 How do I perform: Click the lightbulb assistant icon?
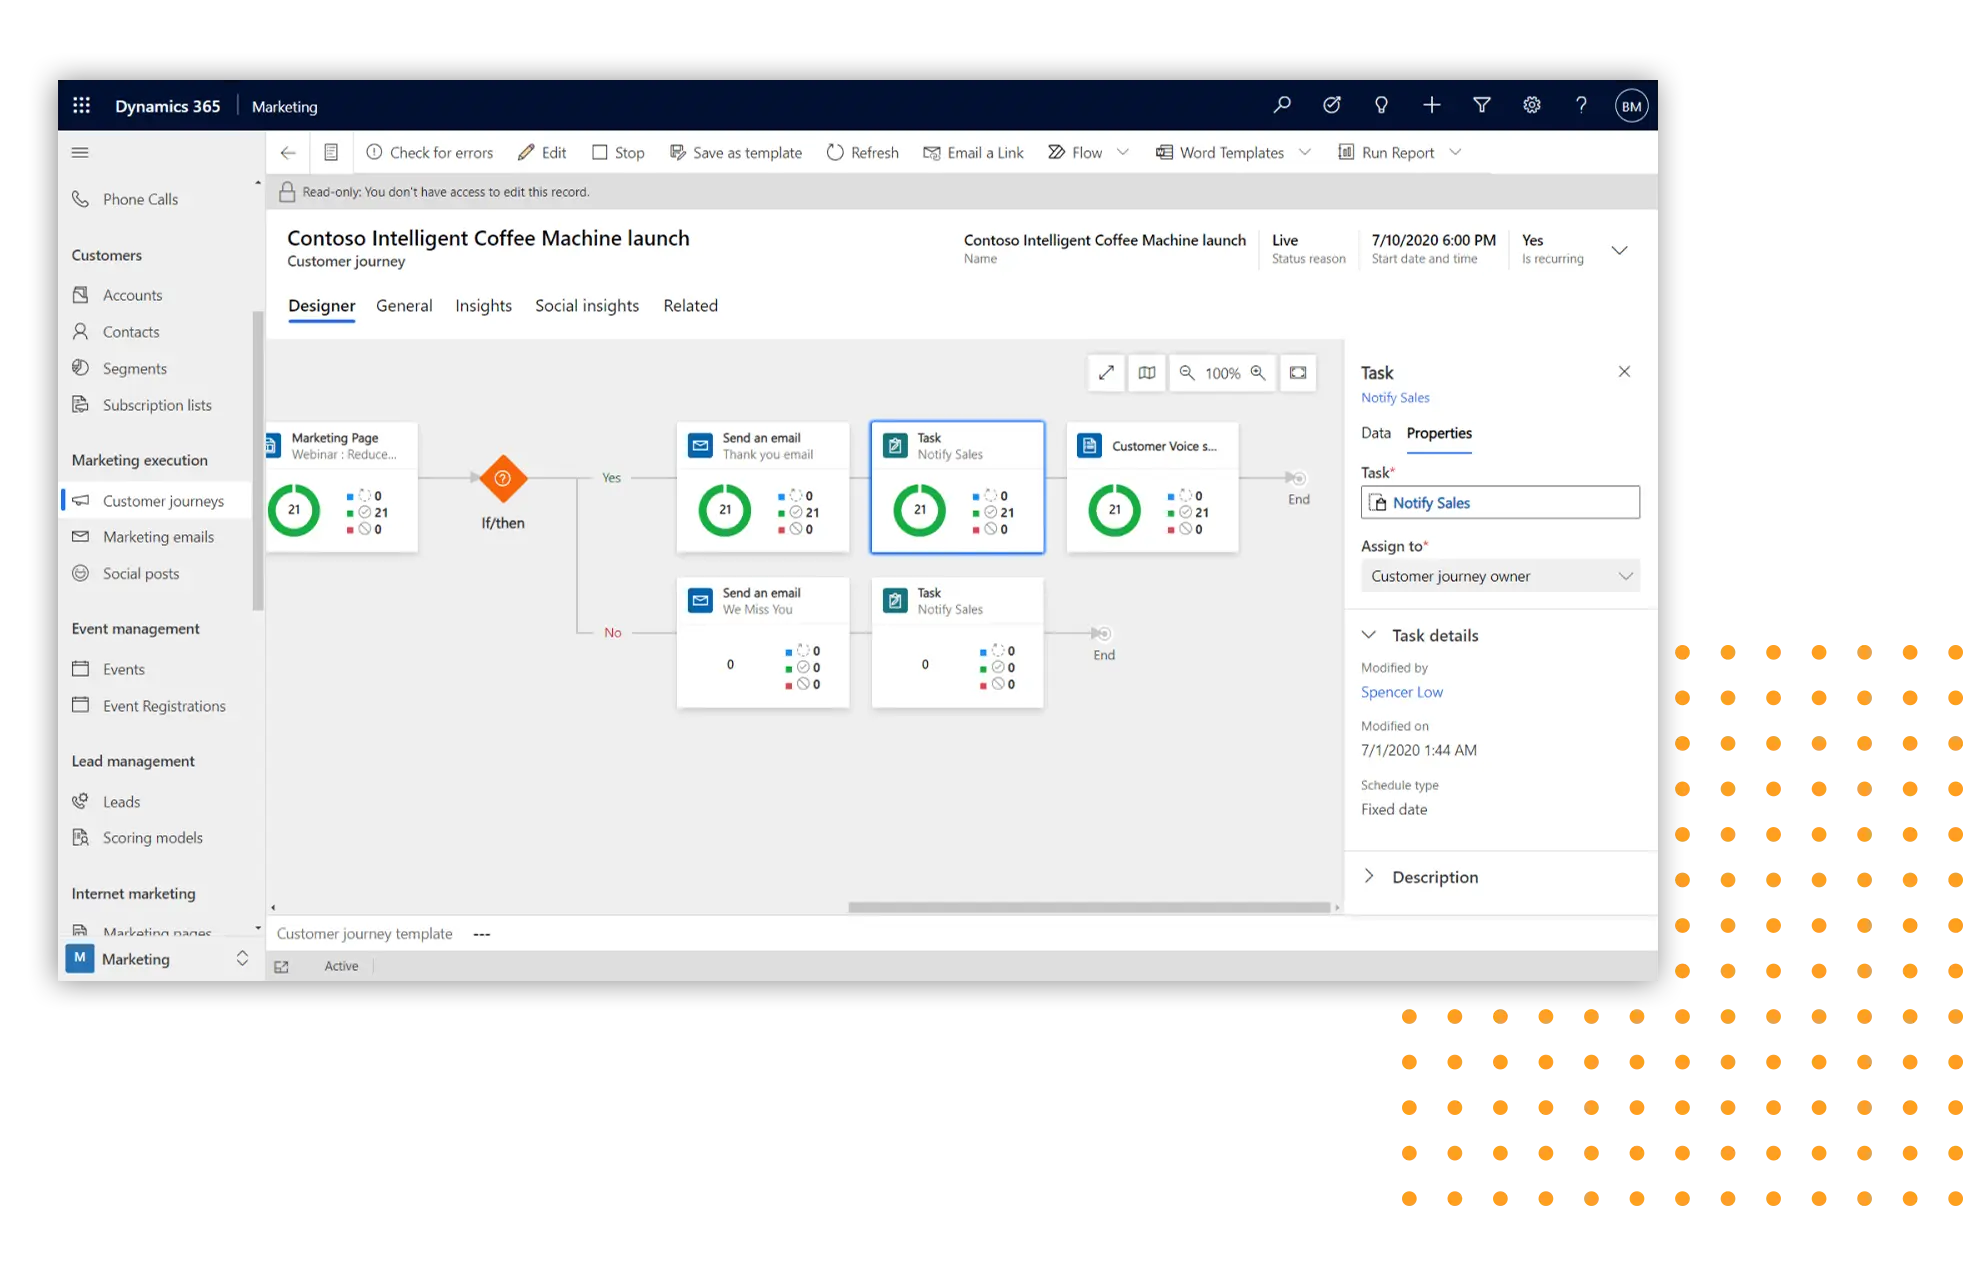pos(1381,105)
